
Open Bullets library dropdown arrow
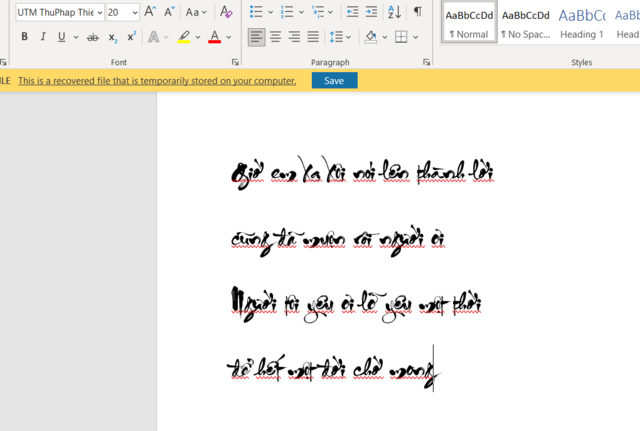tap(270, 12)
